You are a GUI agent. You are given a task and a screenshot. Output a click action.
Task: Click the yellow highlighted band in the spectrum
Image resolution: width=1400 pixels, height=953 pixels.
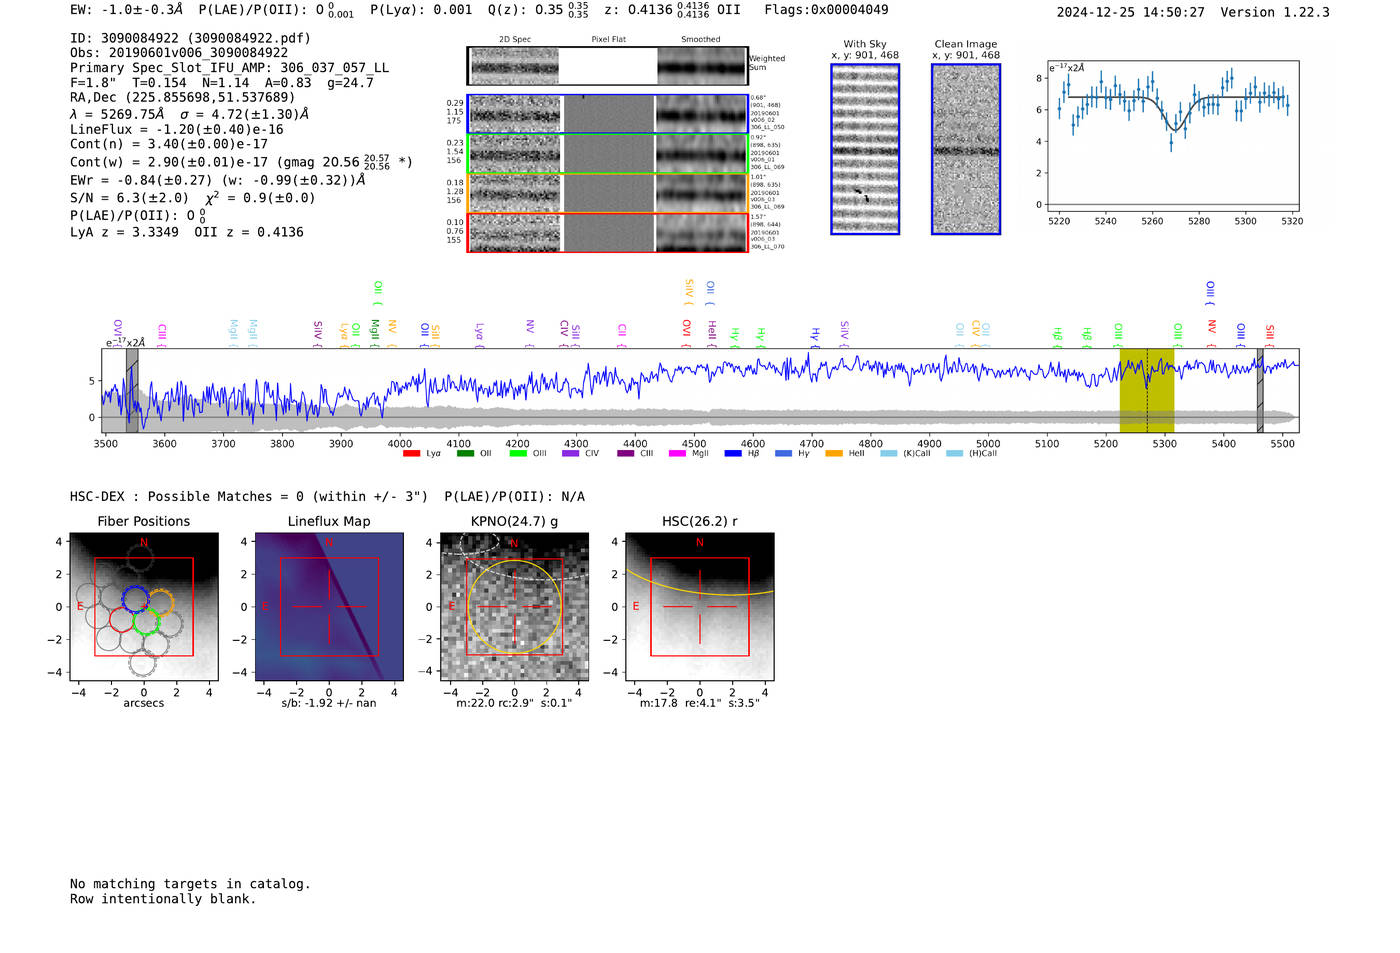click(x=1146, y=390)
